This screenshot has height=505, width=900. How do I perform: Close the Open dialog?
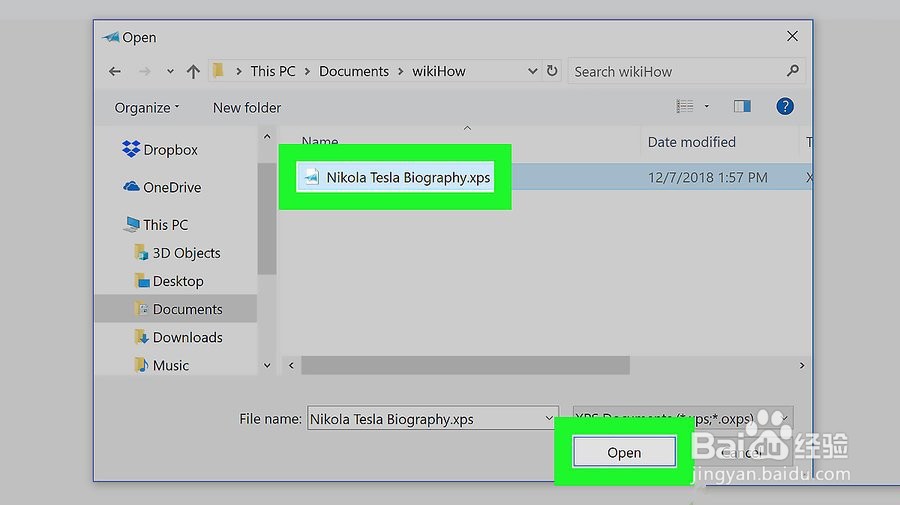pyautogui.click(x=792, y=36)
